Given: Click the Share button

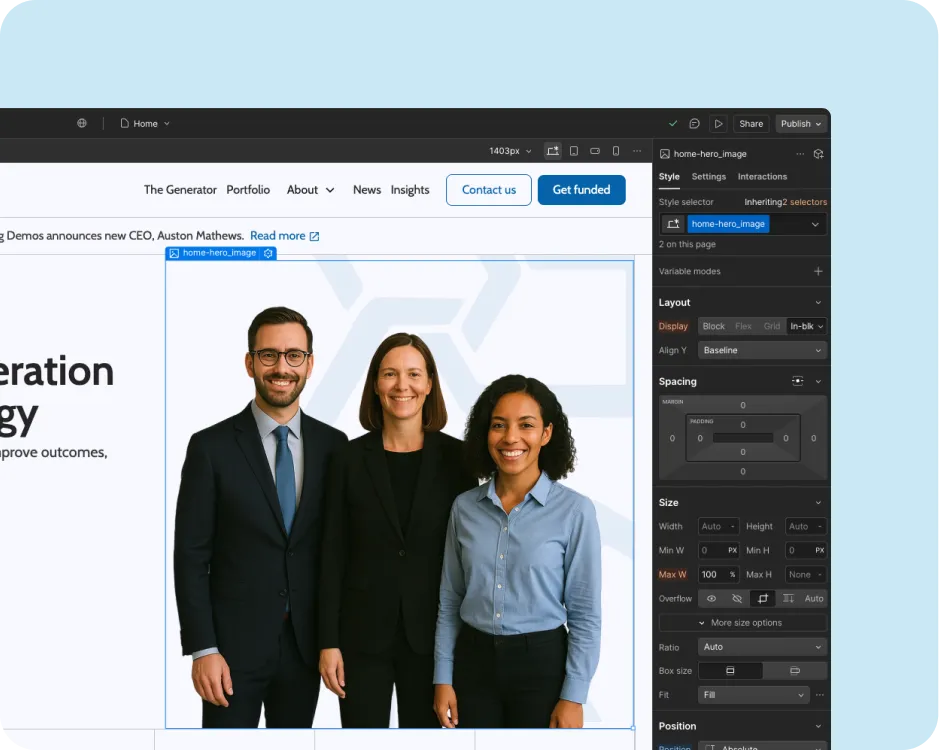Looking at the screenshot, I should tap(751, 123).
